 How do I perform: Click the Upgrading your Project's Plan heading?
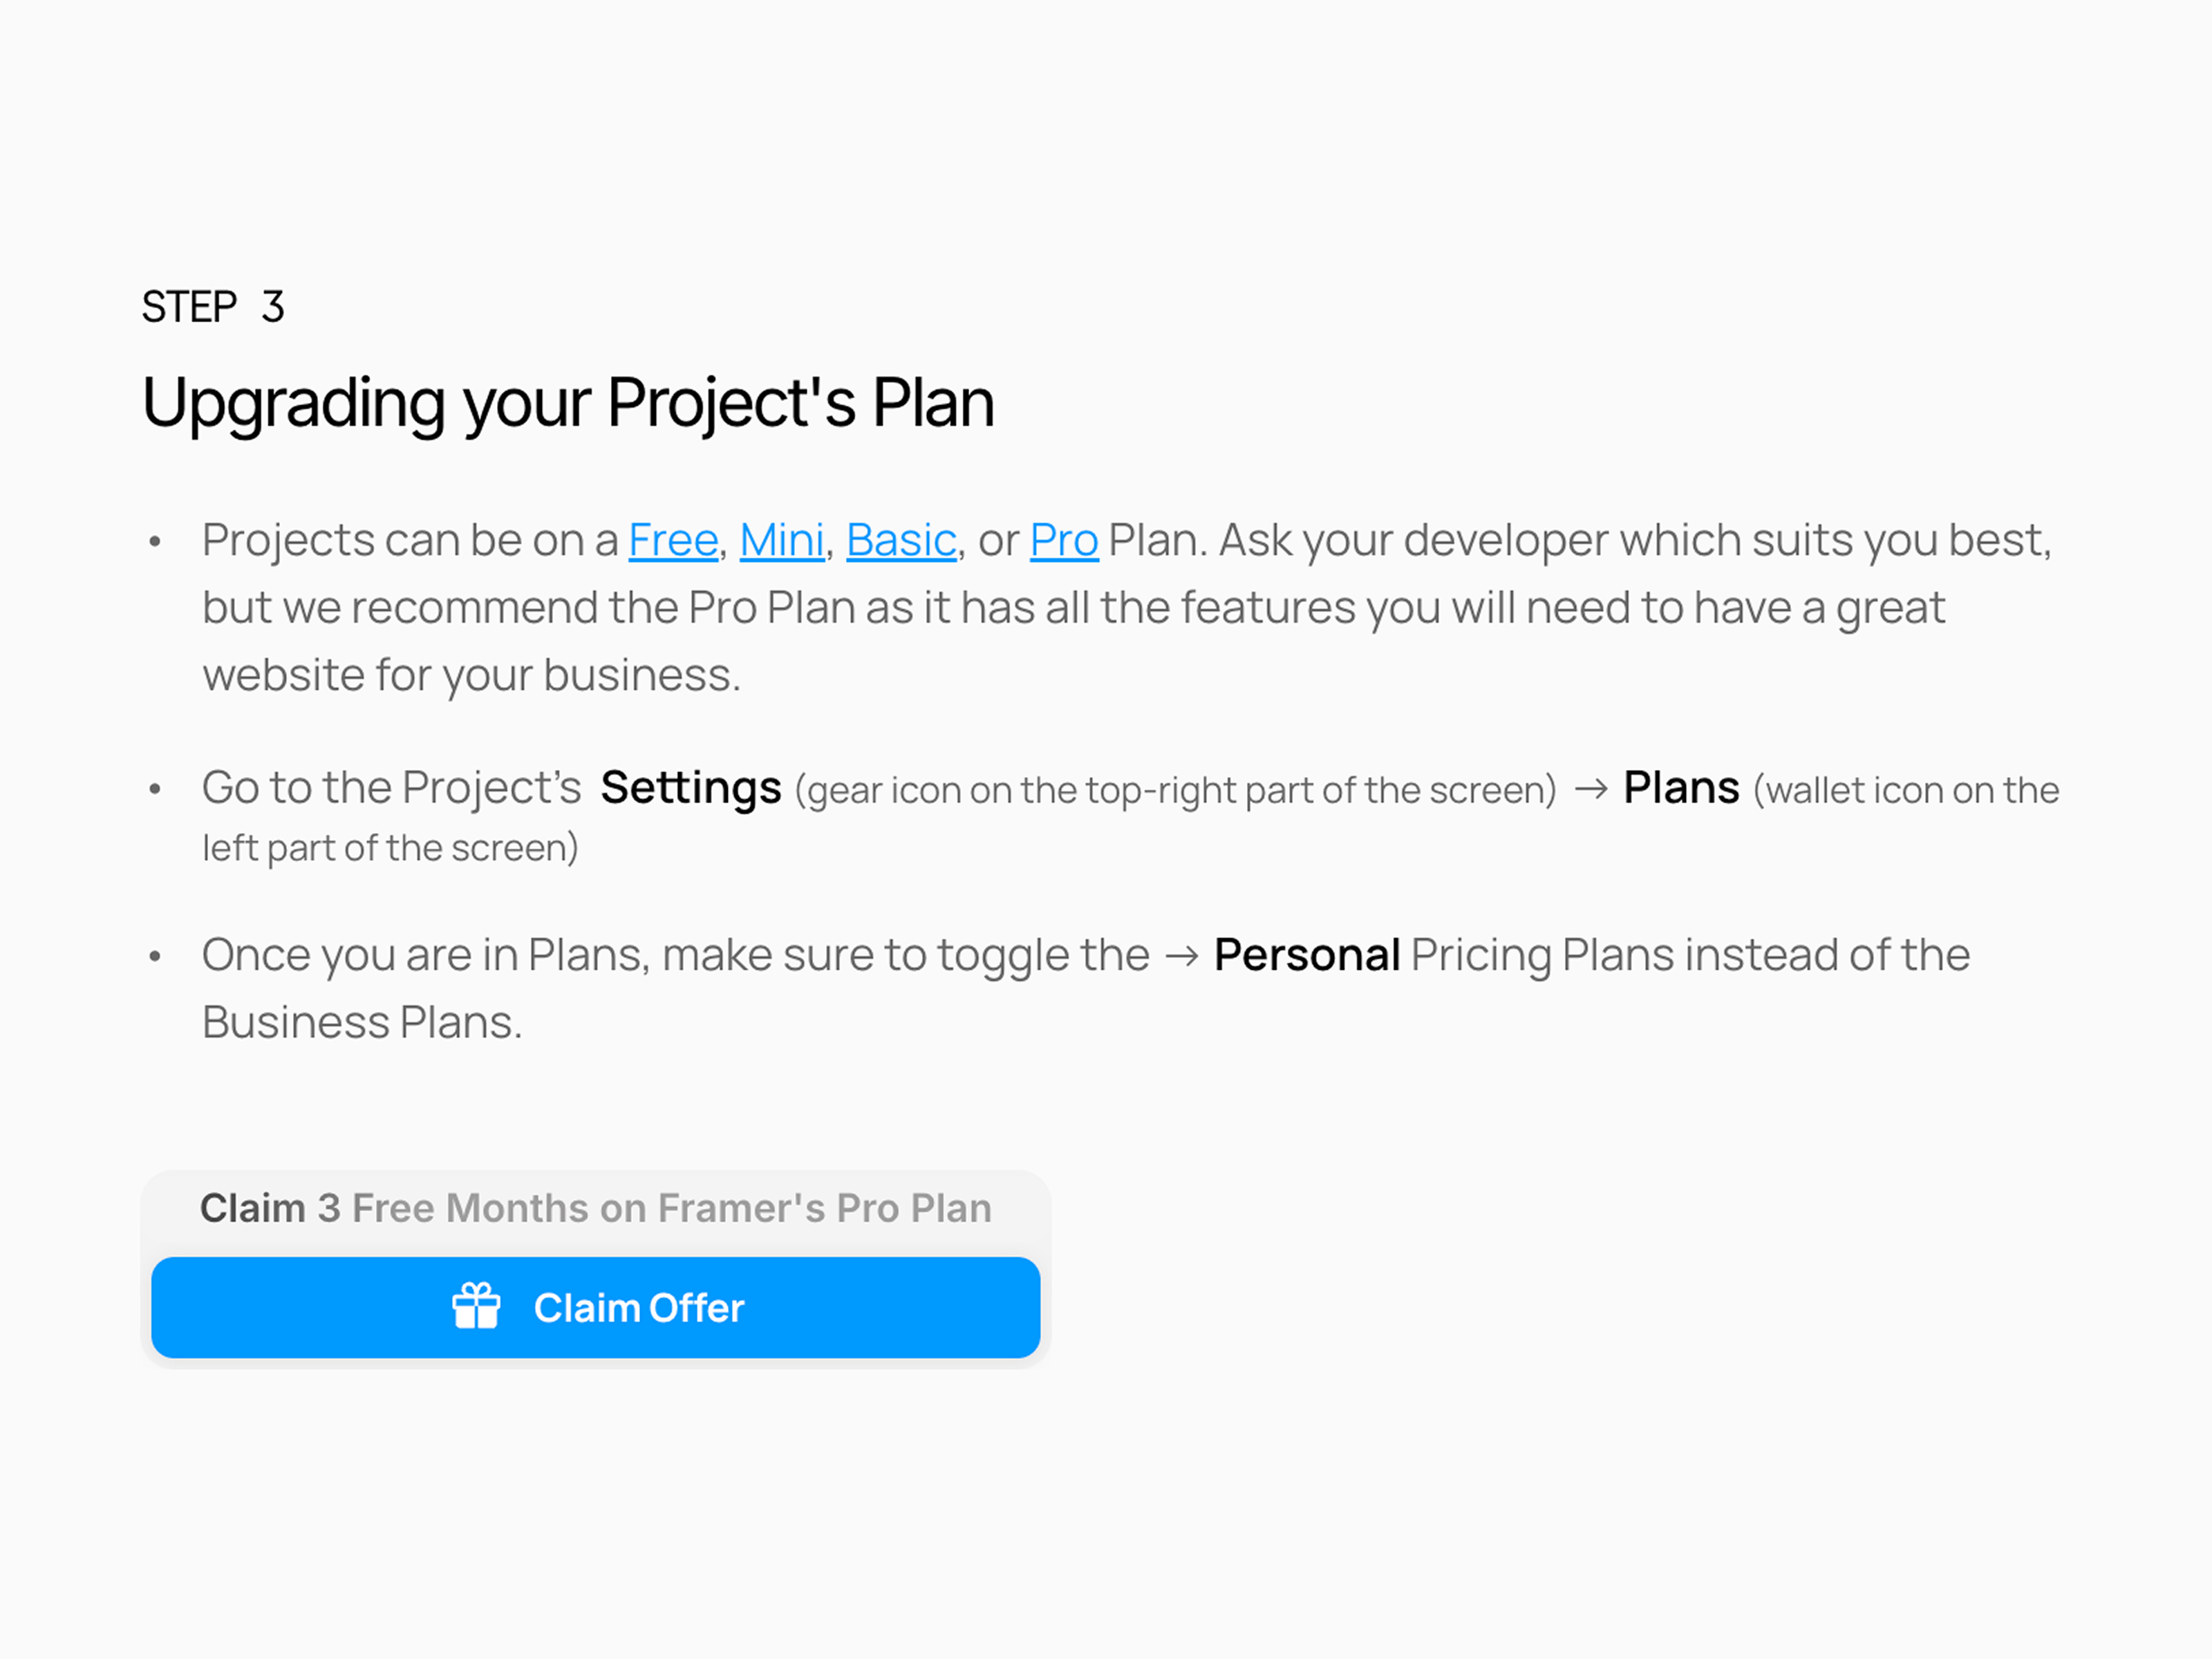[568, 403]
